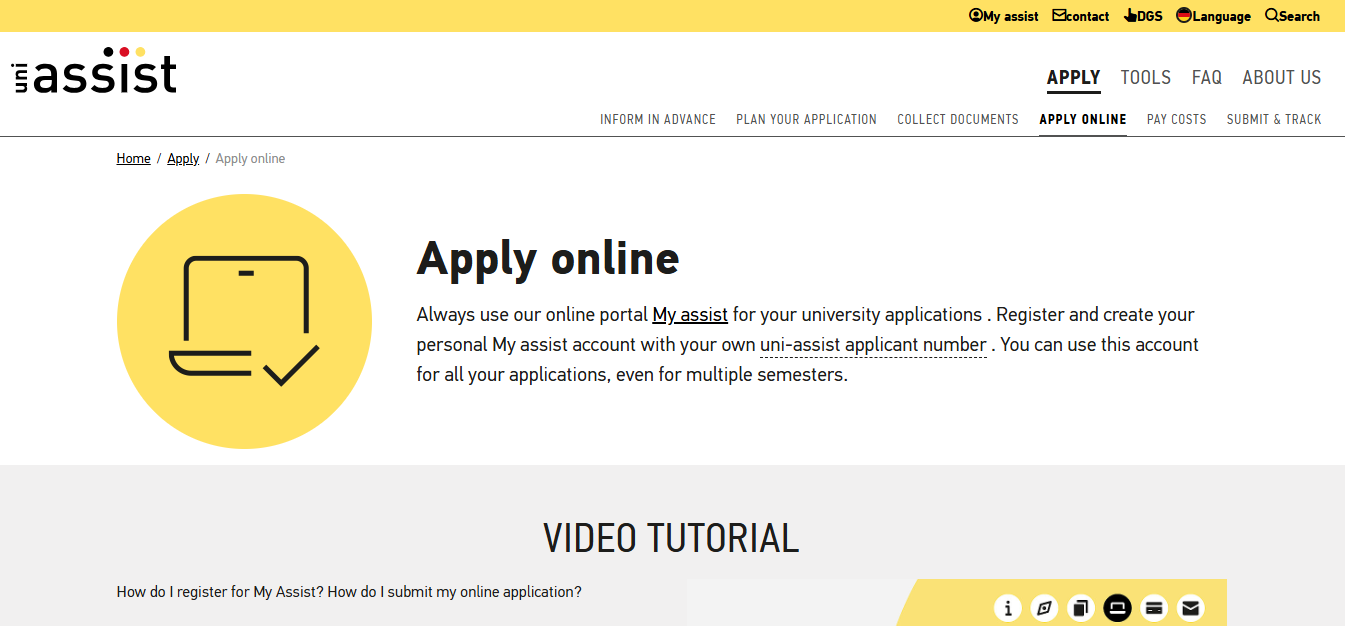Image resolution: width=1345 pixels, height=626 pixels.
Task: Click the credit card icon in video panel
Action: tap(1154, 607)
